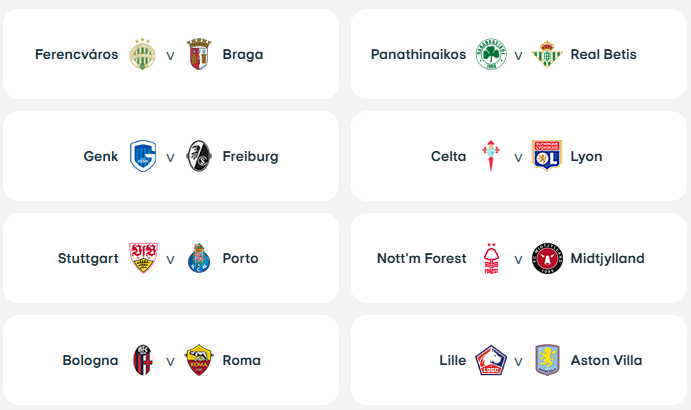Viewport: 691px width, 410px height.
Task: Click the Panathinaikos green crest
Action: (490, 54)
